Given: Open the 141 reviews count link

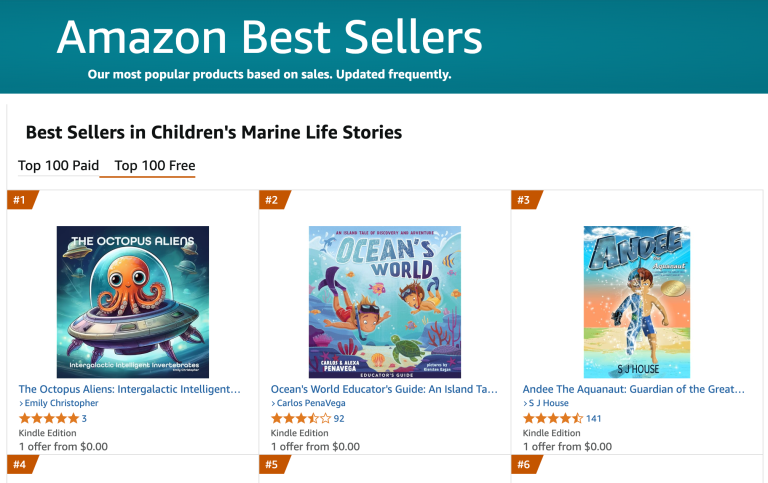Looking at the screenshot, I should coord(594,418).
